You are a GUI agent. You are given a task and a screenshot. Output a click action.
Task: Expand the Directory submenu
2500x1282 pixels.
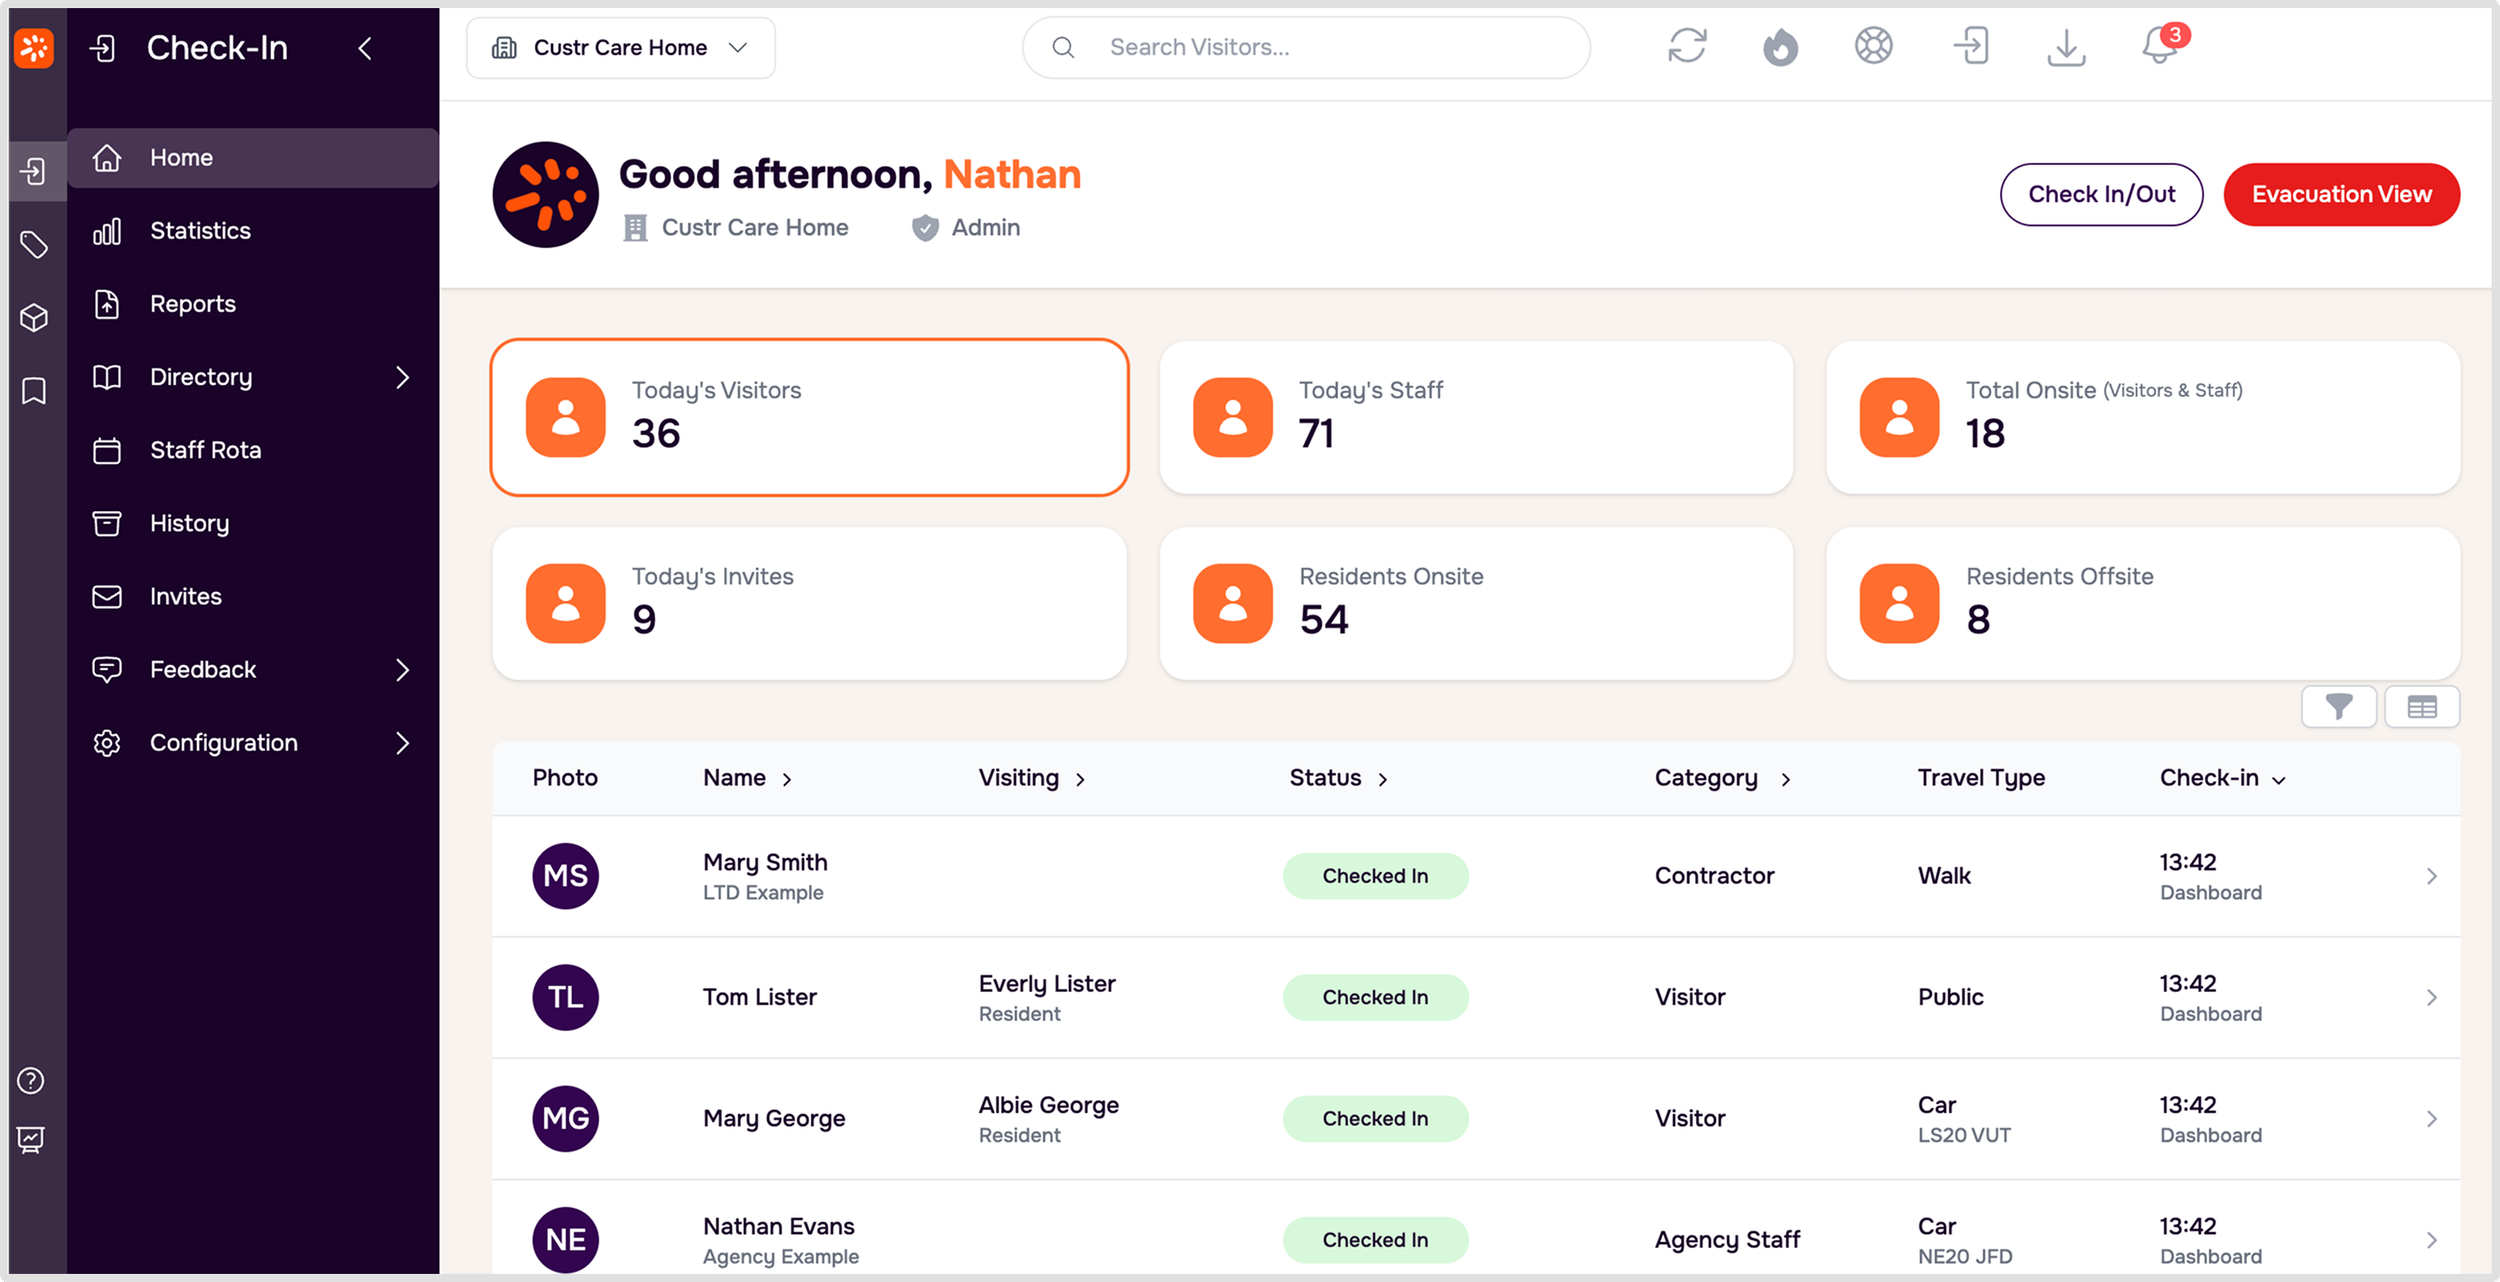pos(402,377)
